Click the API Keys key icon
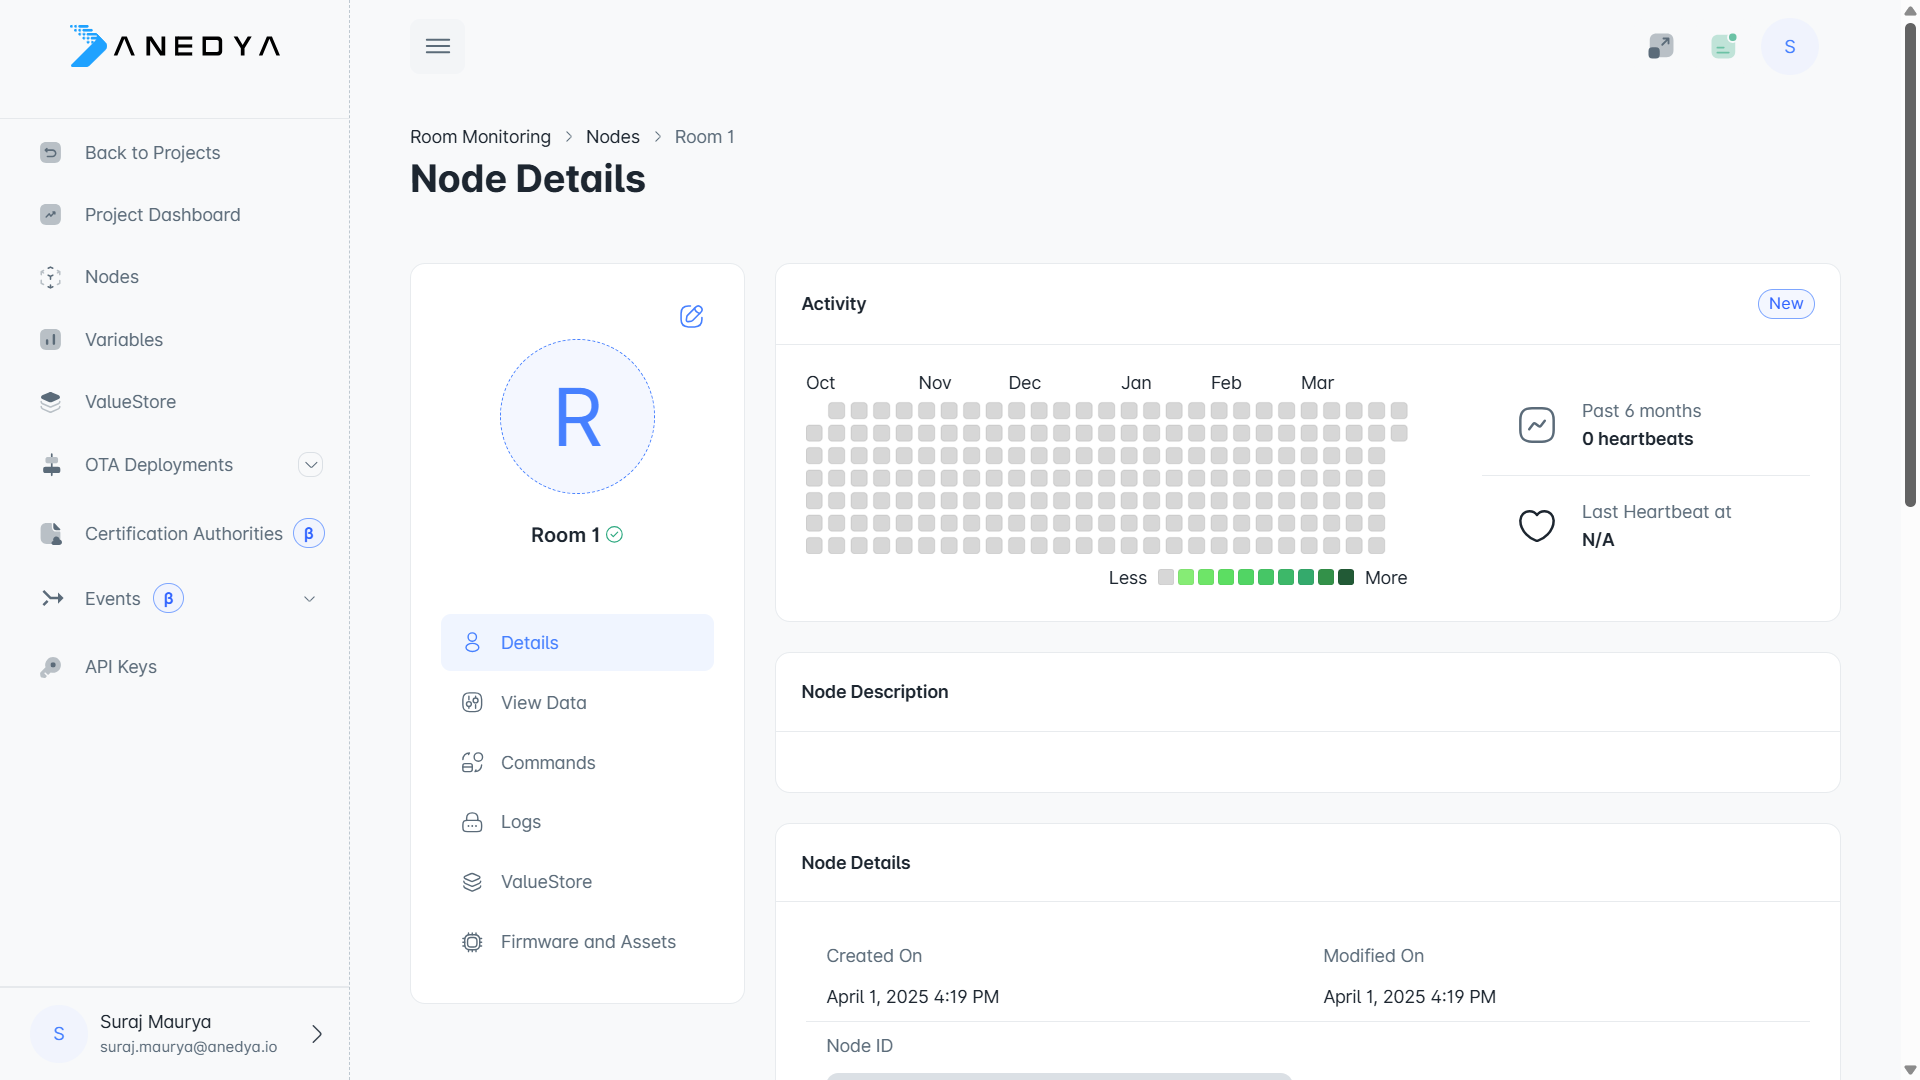 50,667
